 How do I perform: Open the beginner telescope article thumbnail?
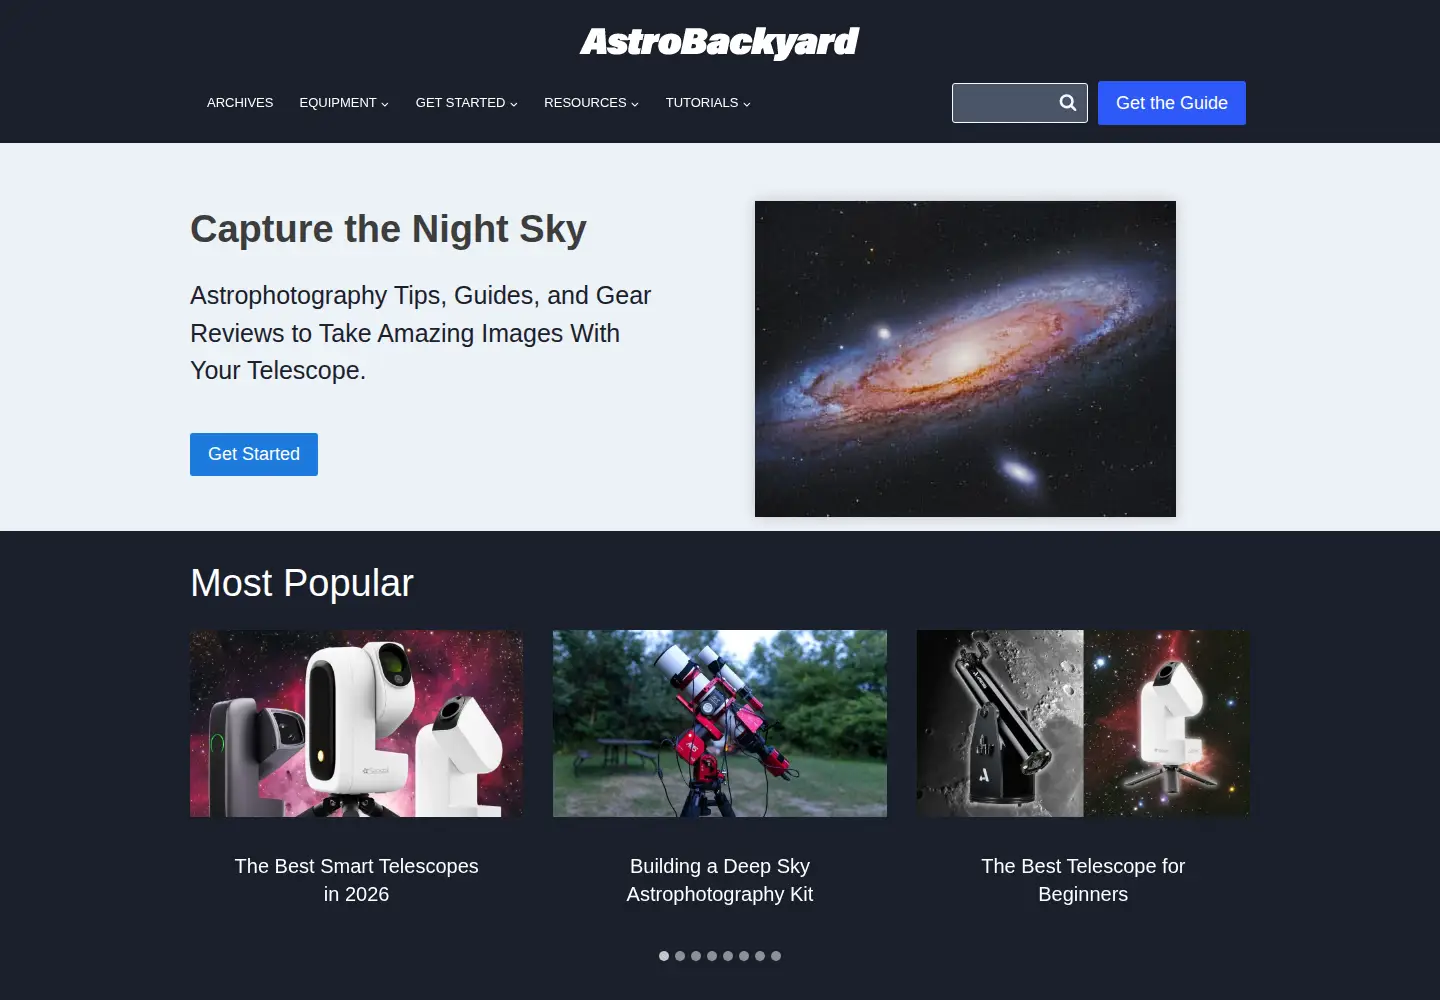[x=1083, y=723]
